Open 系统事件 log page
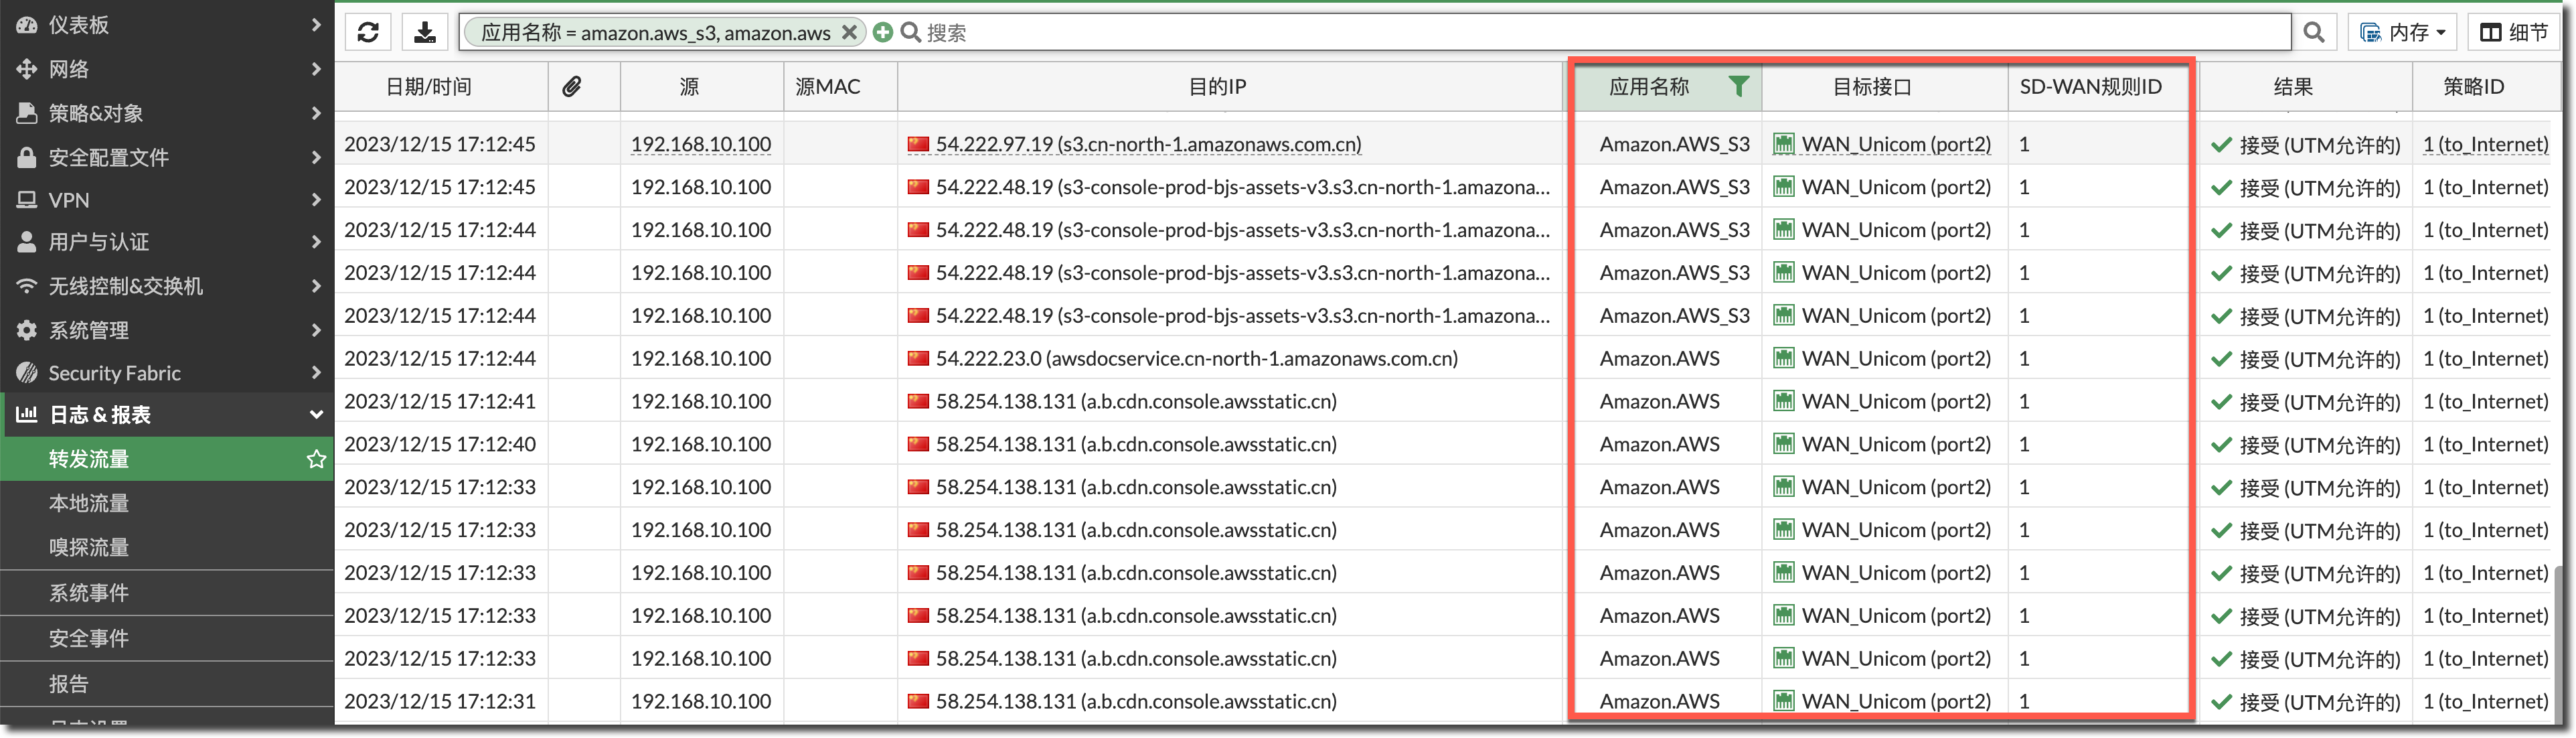This screenshot has width=2576, height=738. 89,592
